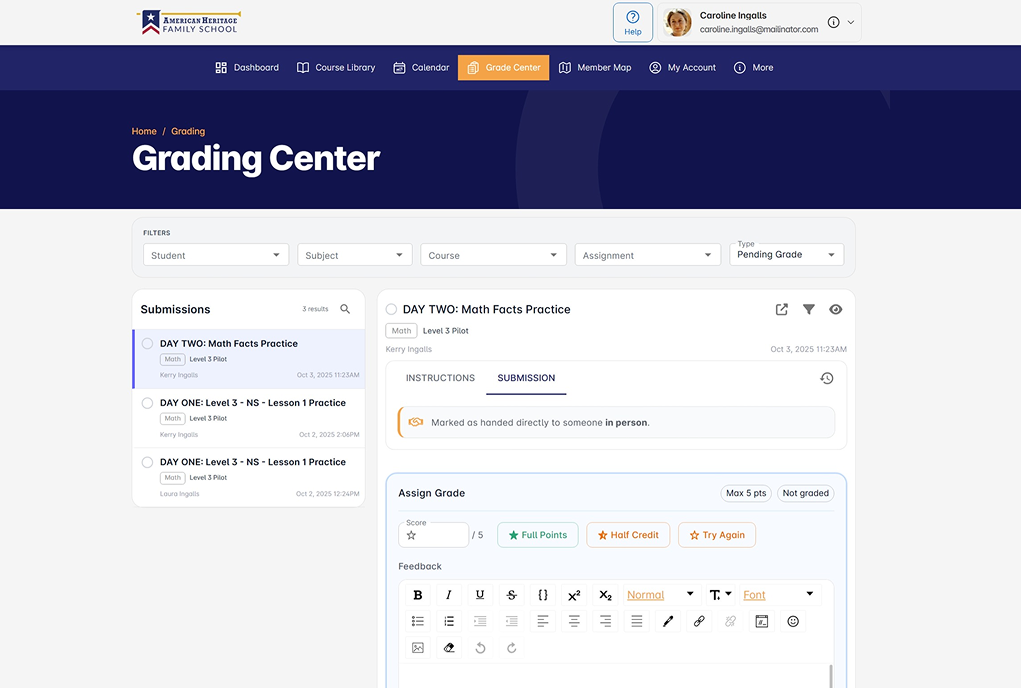The image size is (1021, 688).
Task: Open submission in new window
Action: coord(782,310)
